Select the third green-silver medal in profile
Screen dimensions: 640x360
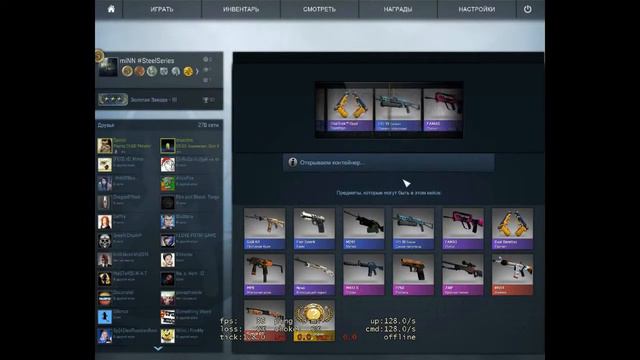click(x=151, y=71)
